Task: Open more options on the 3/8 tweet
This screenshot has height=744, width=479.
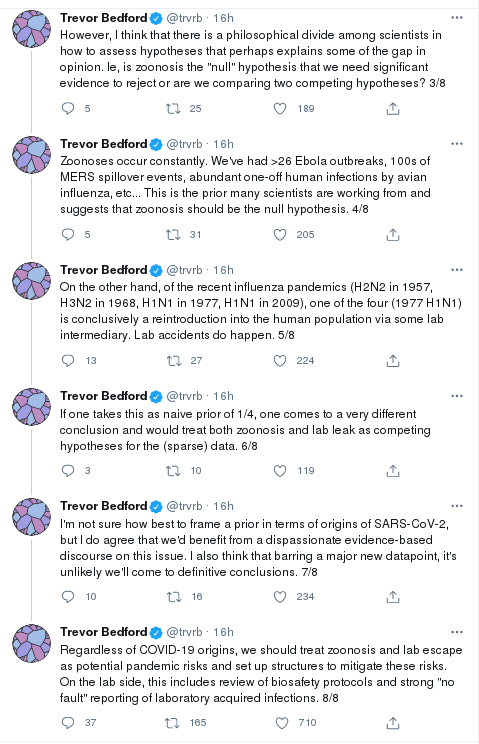Action: [457, 18]
